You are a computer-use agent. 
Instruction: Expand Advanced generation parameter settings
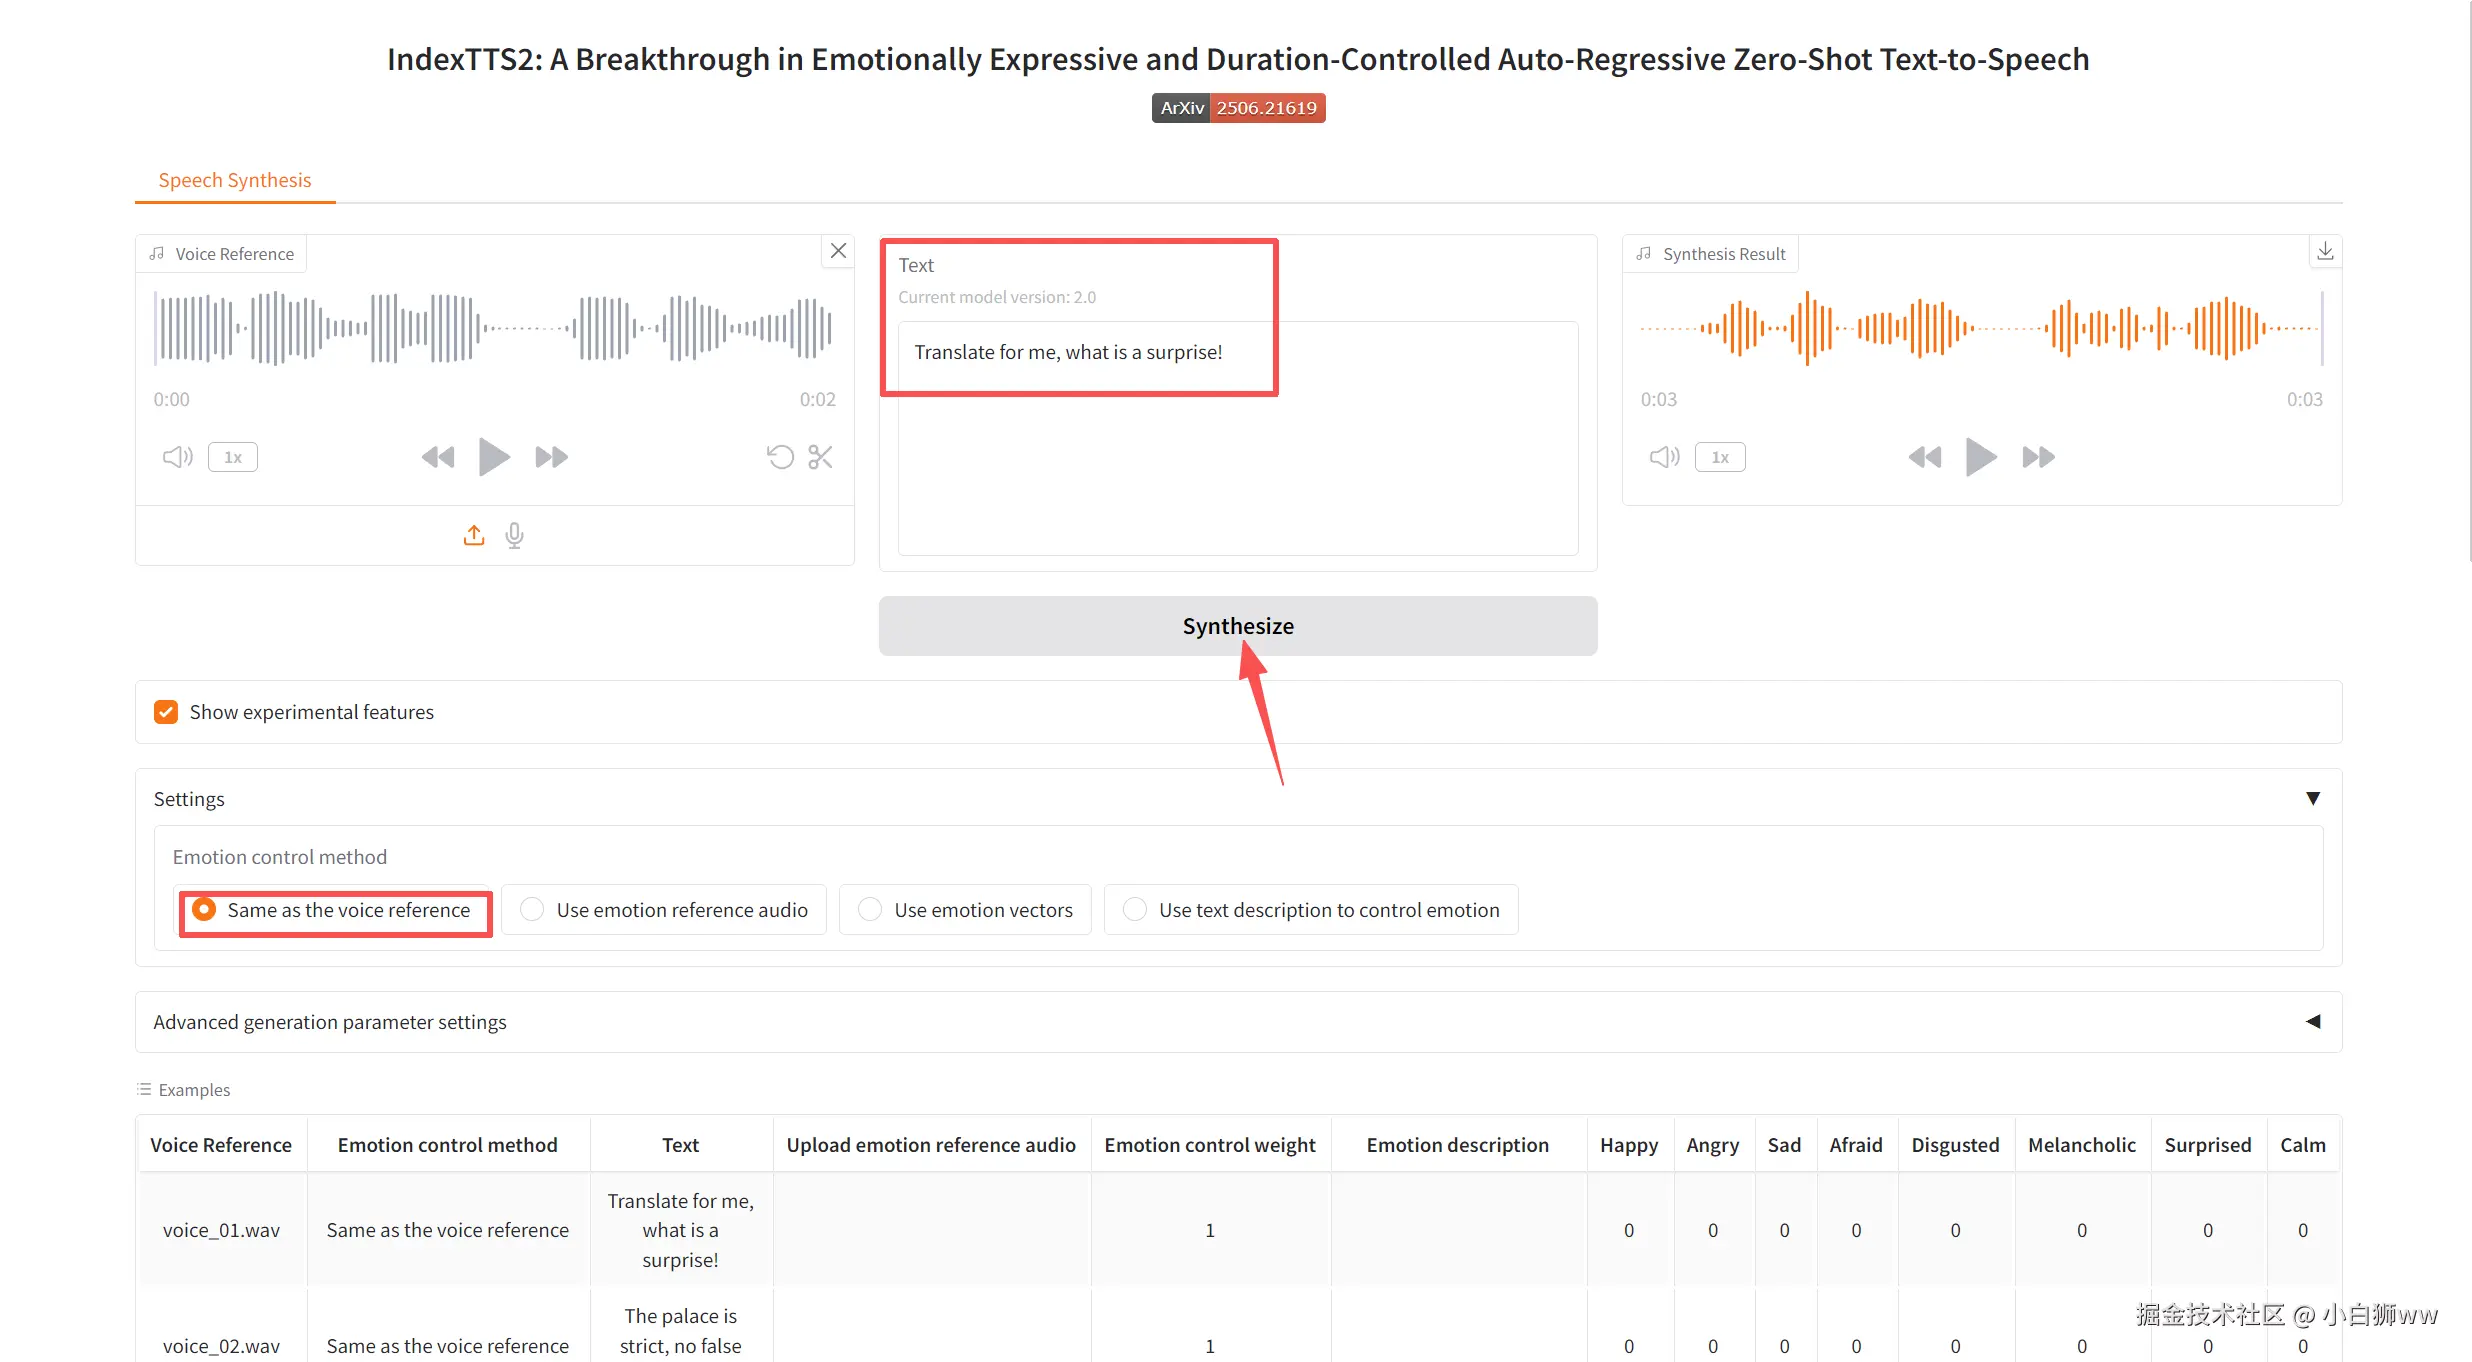[x=2312, y=1021]
